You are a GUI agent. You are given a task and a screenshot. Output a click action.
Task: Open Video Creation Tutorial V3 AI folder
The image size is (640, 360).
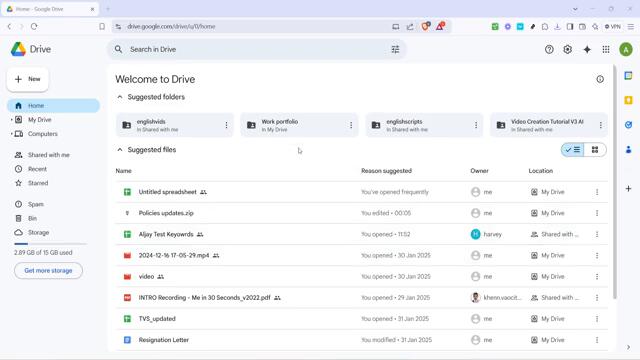(549, 125)
